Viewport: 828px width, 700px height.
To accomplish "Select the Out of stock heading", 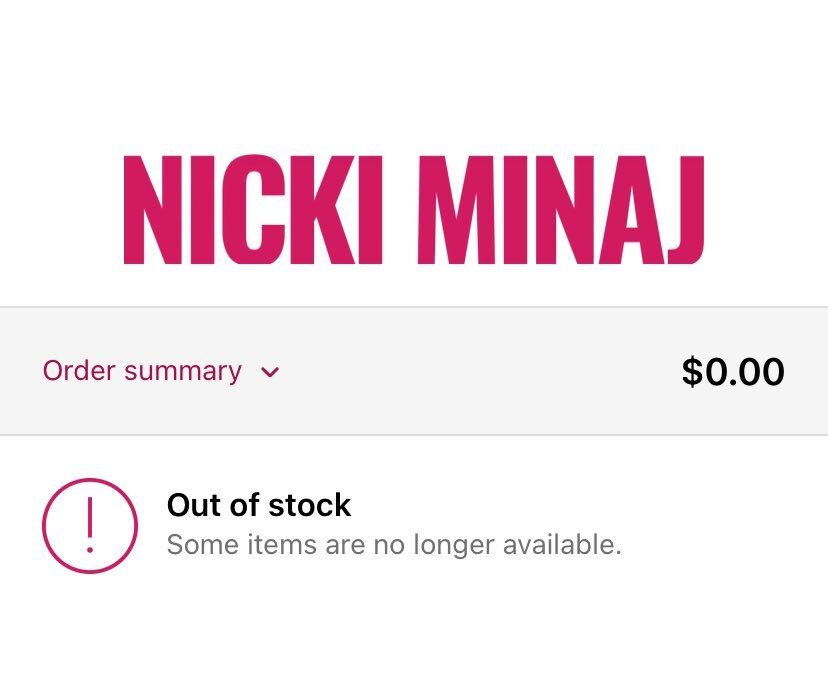I will pos(258,505).
